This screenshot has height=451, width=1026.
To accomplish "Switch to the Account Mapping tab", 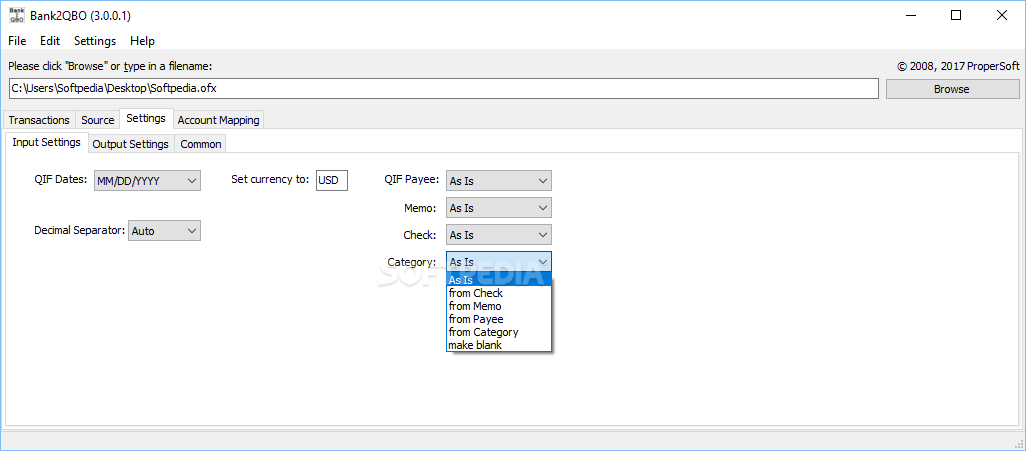I will click(x=219, y=120).
